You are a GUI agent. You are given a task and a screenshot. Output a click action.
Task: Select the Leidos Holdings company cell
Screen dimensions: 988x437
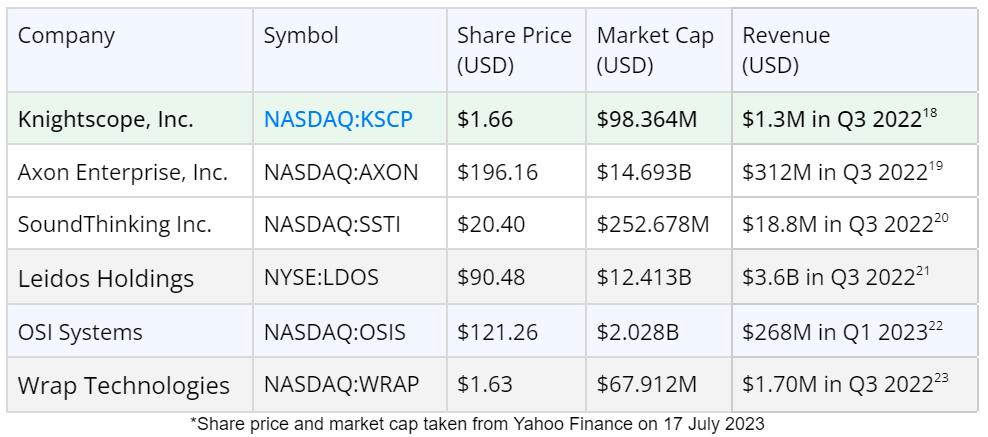pos(105,278)
